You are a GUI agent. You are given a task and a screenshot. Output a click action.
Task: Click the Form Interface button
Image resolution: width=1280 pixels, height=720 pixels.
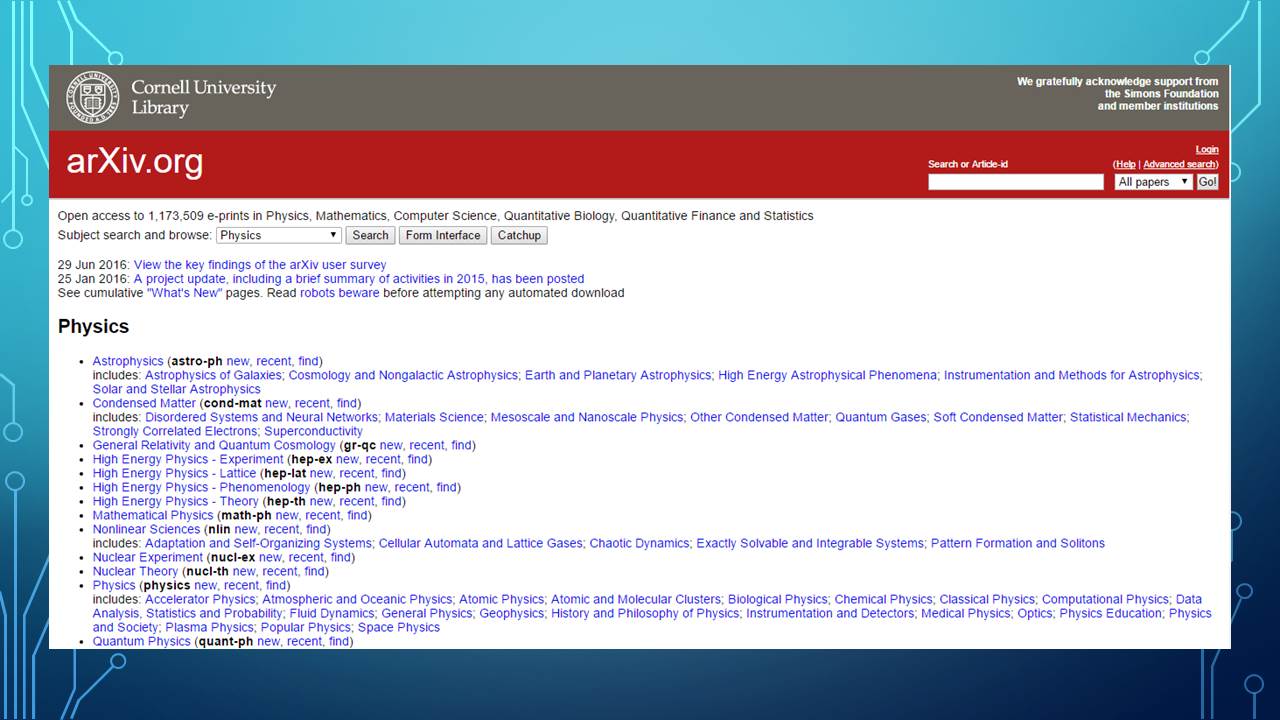pyautogui.click(x=444, y=235)
